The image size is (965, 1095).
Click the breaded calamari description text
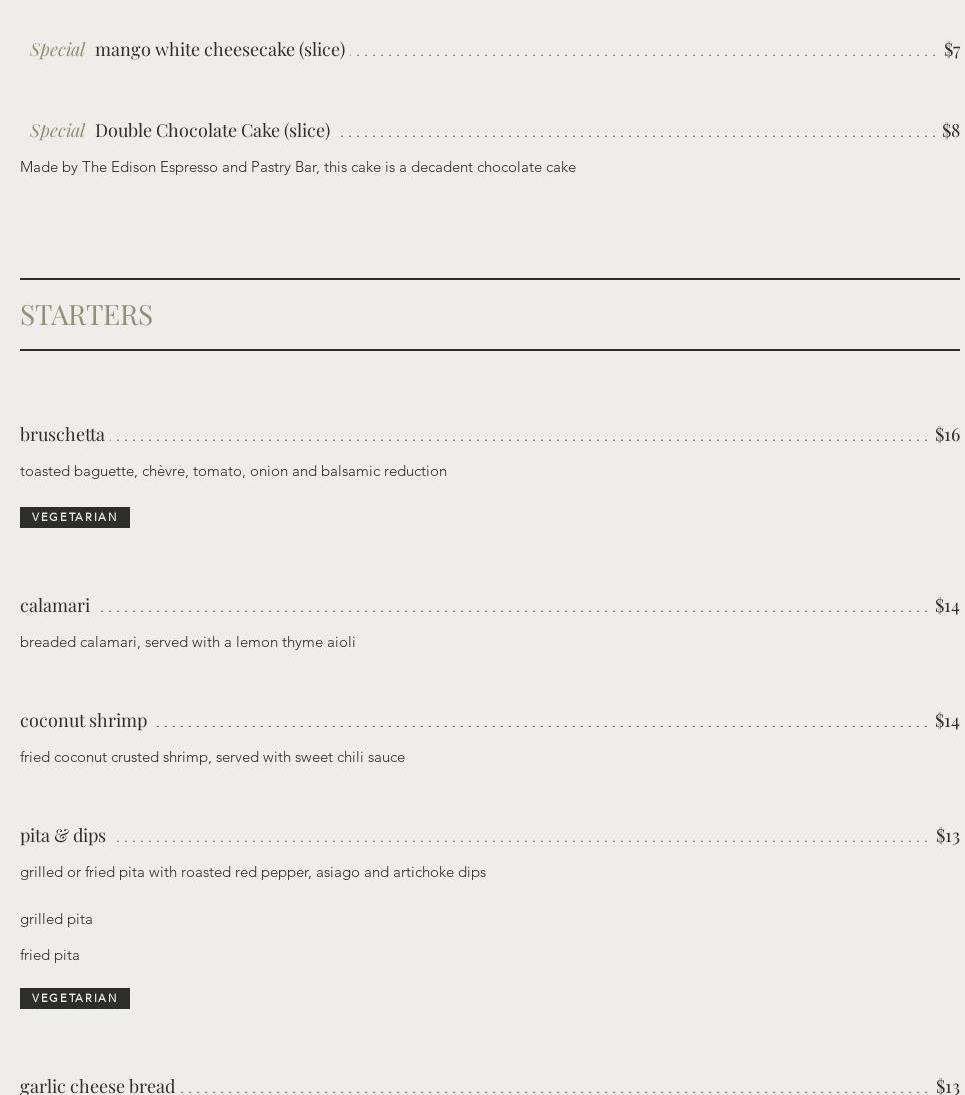point(187,642)
